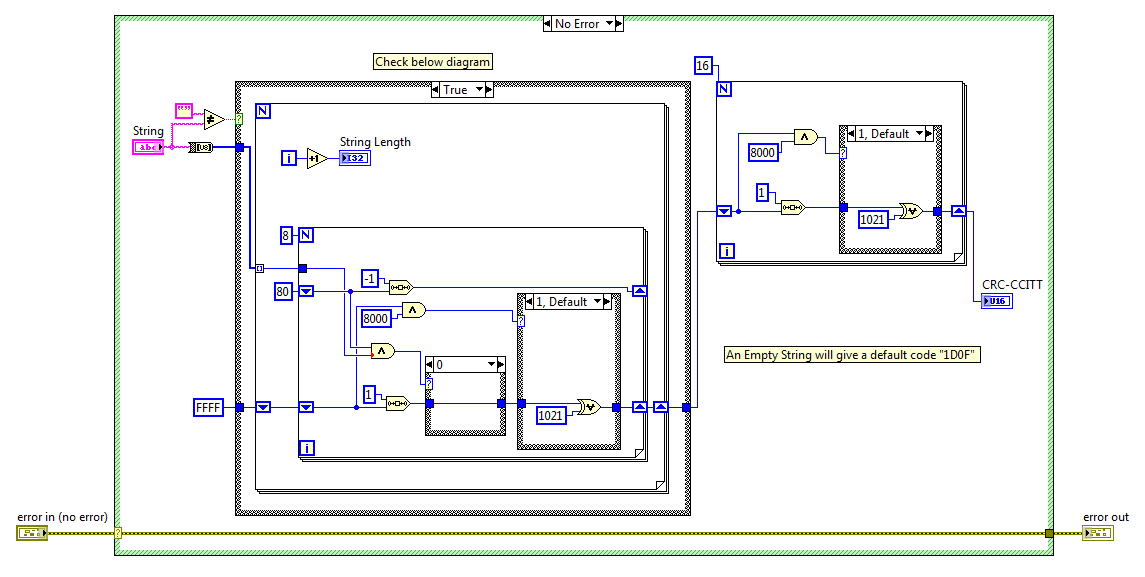Click the FFFF hex constant
Screen dimensions: 1145x577
(208, 408)
